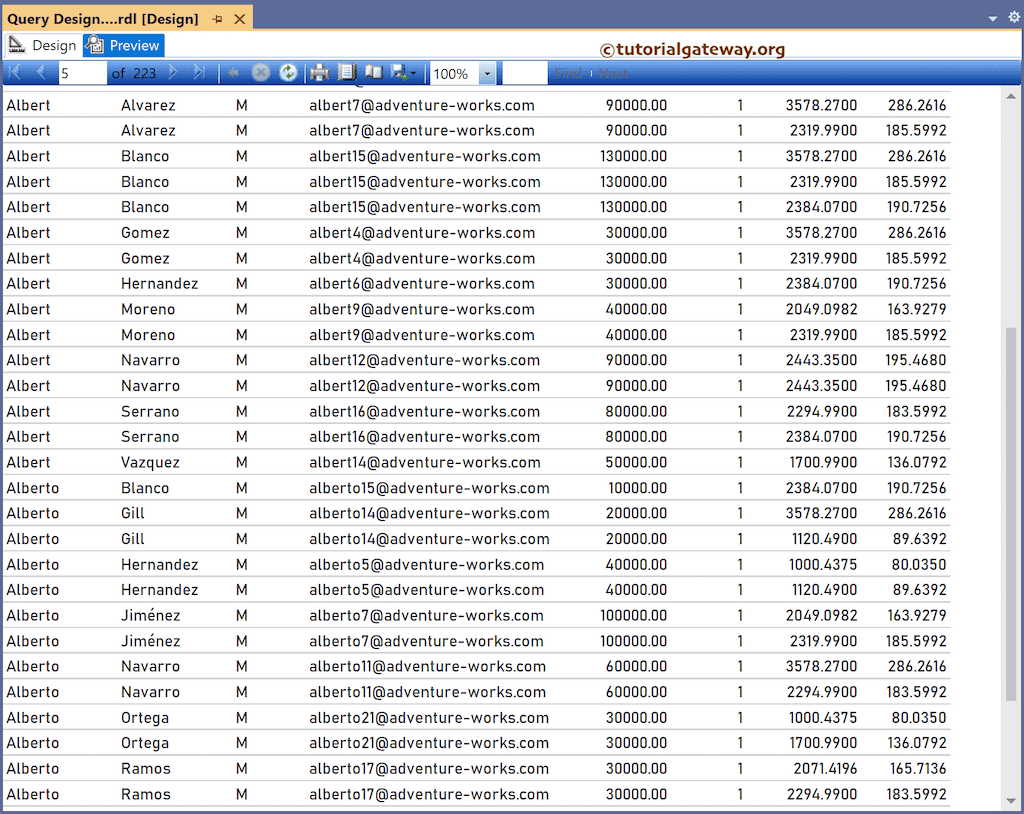Switch to the Preview tab
Screen dimensions: 1024x814
tap(123, 45)
